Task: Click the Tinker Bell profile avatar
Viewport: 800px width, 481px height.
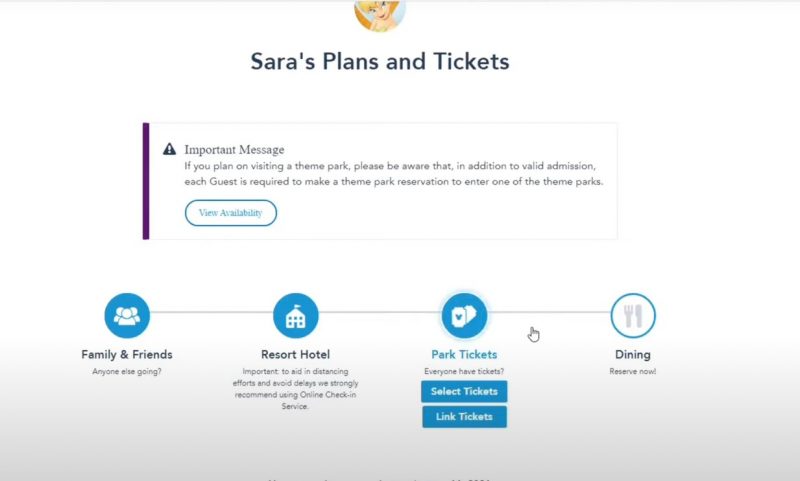Action: point(380,14)
